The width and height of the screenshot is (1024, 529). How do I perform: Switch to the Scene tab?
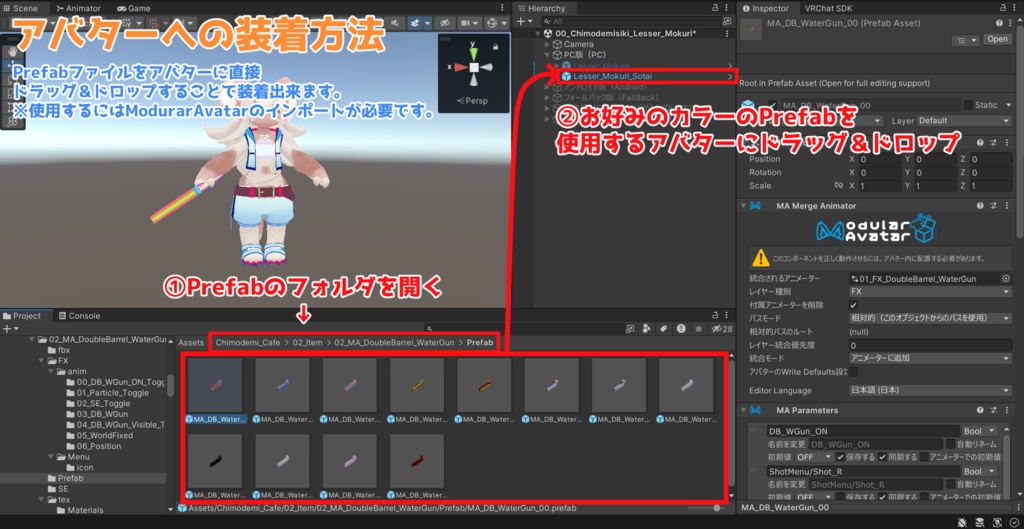[x=22, y=8]
